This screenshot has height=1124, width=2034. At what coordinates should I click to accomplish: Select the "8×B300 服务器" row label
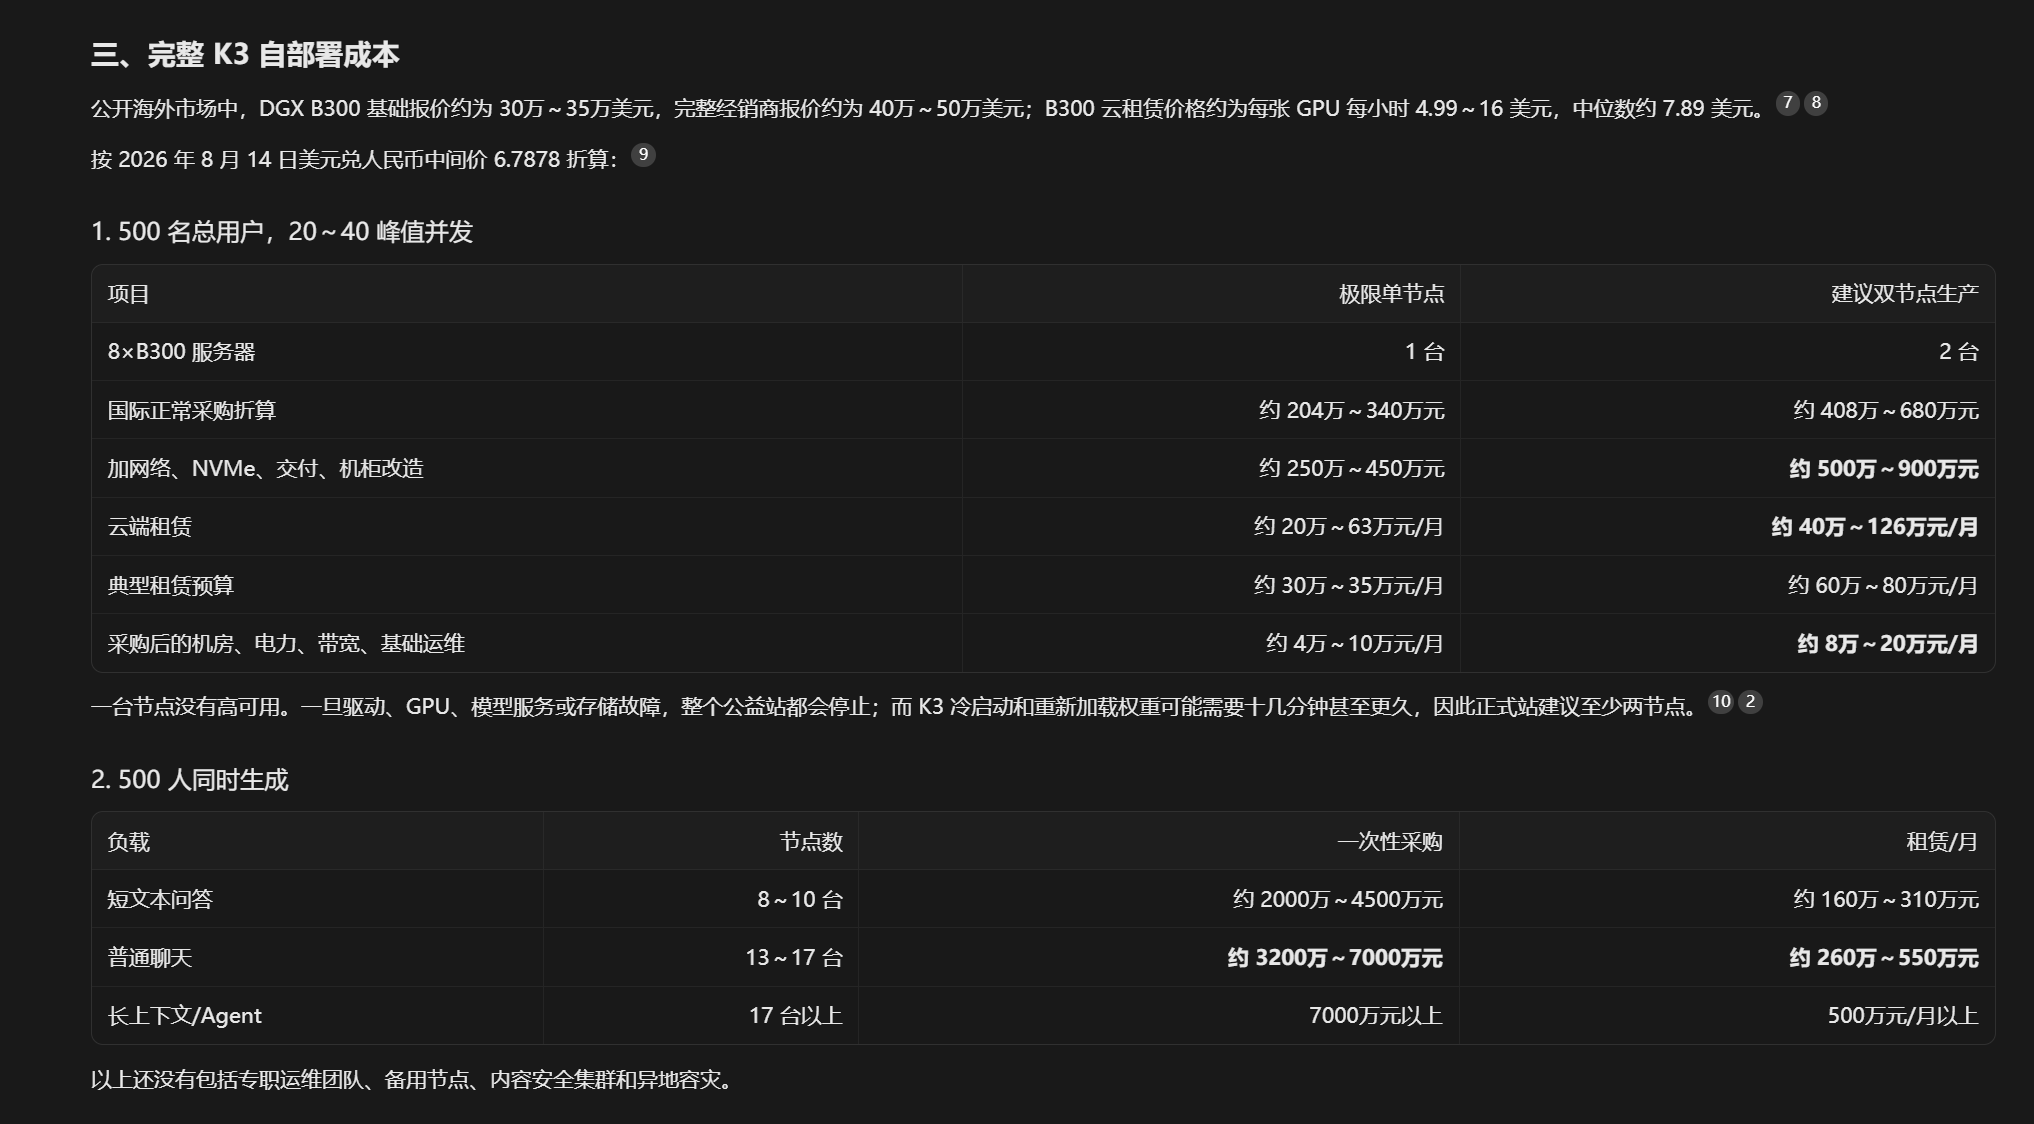pyautogui.click(x=182, y=352)
